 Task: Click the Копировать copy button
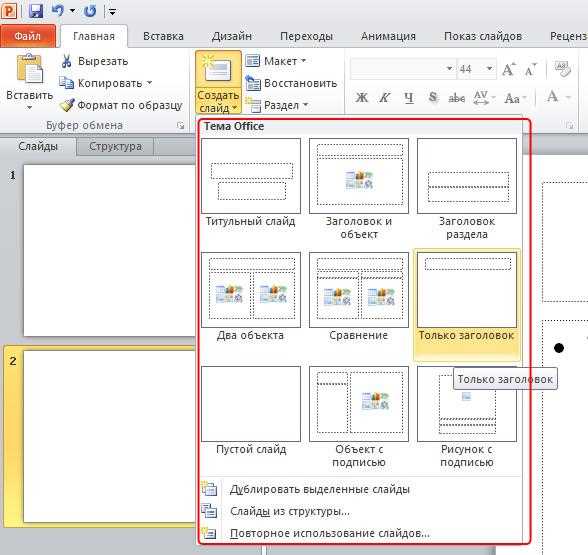[x=101, y=83]
